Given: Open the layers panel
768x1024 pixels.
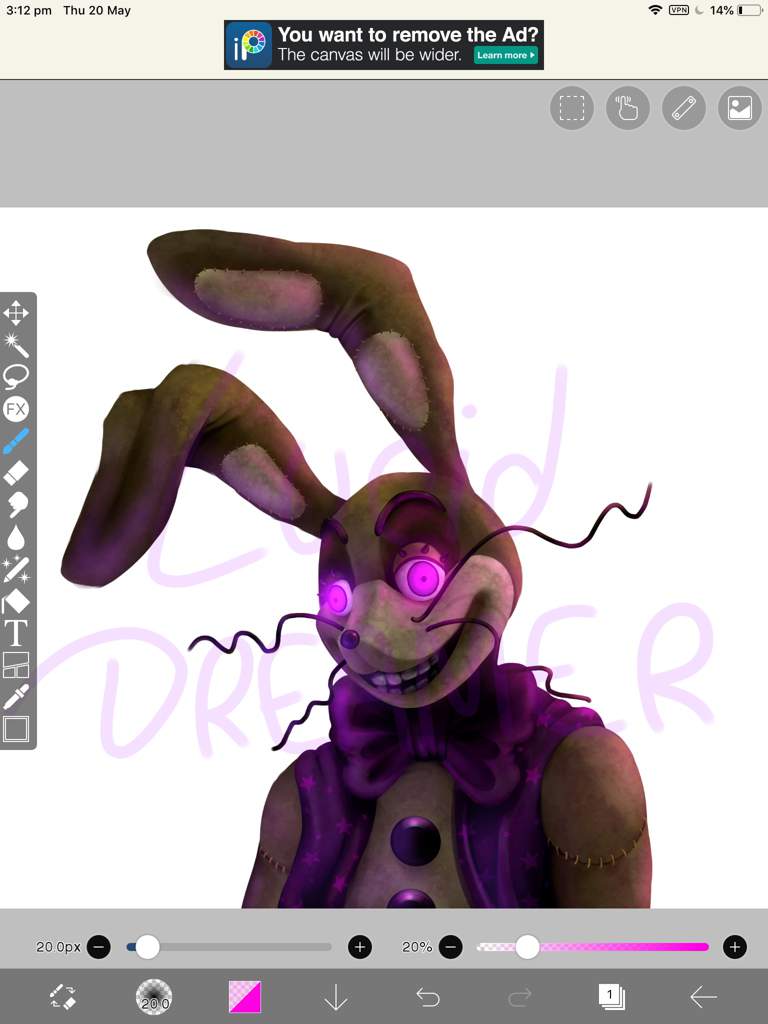Looking at the screenshot, I should click(x=611, y=996).
